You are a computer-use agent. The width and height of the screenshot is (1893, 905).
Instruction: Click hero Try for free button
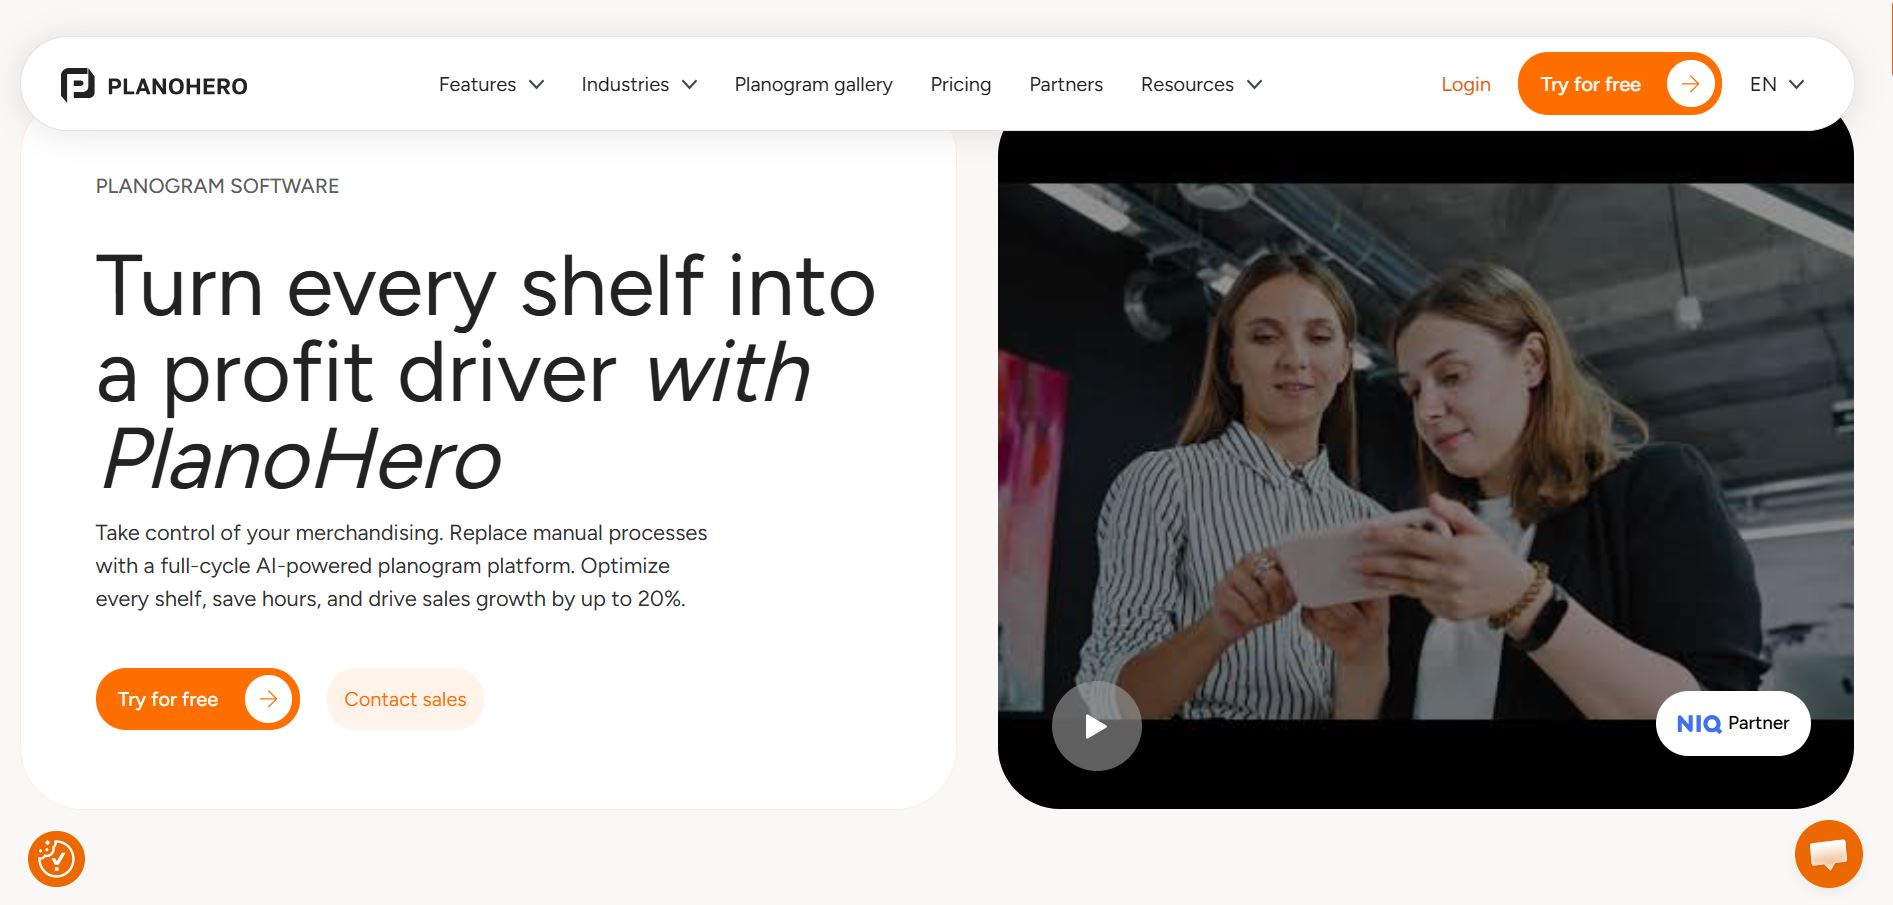[x=198, y=699]
